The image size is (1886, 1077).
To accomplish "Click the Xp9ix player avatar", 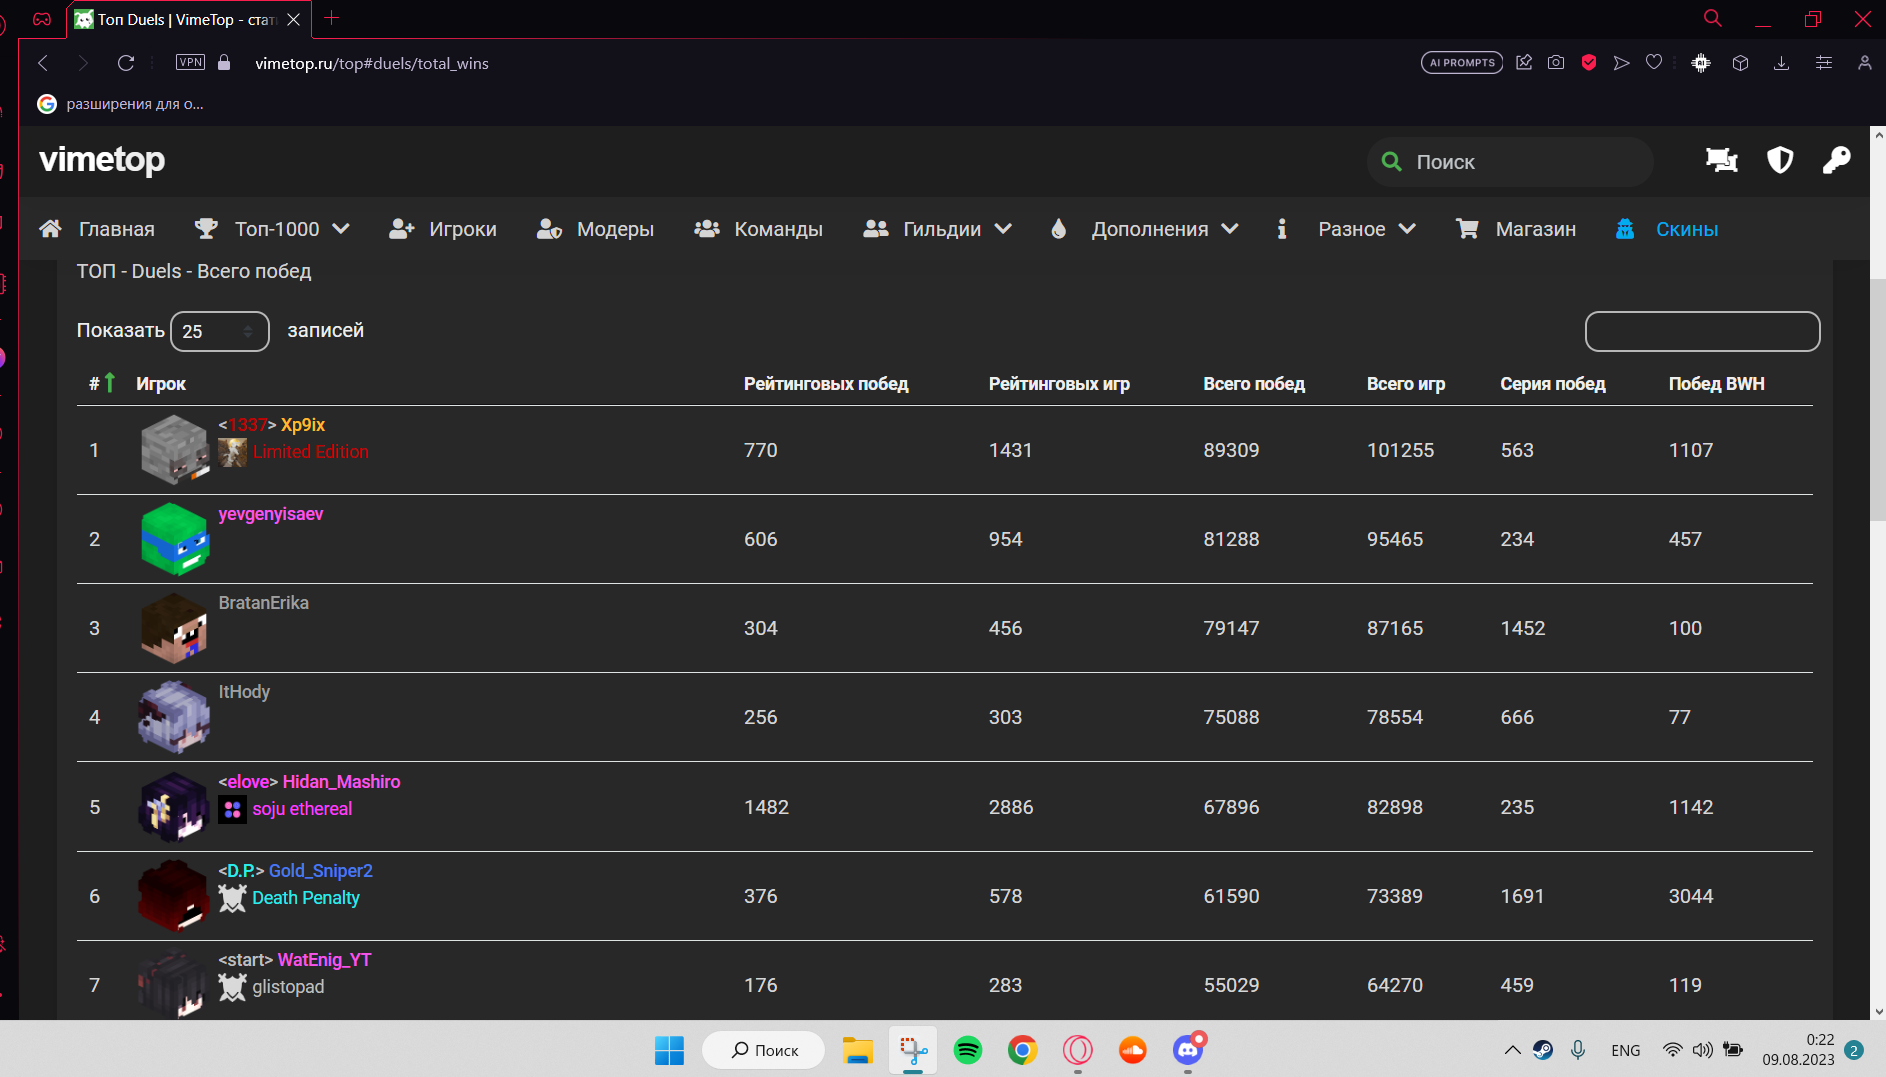I will click(174, 450).
